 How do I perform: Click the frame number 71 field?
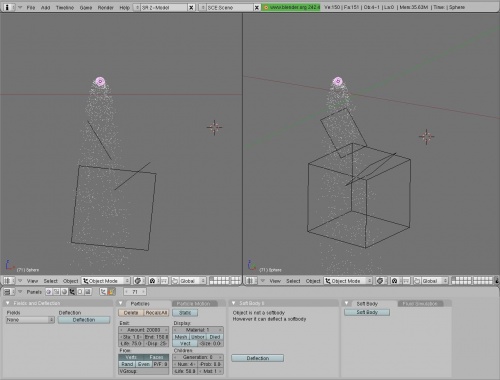coord(135,292)
